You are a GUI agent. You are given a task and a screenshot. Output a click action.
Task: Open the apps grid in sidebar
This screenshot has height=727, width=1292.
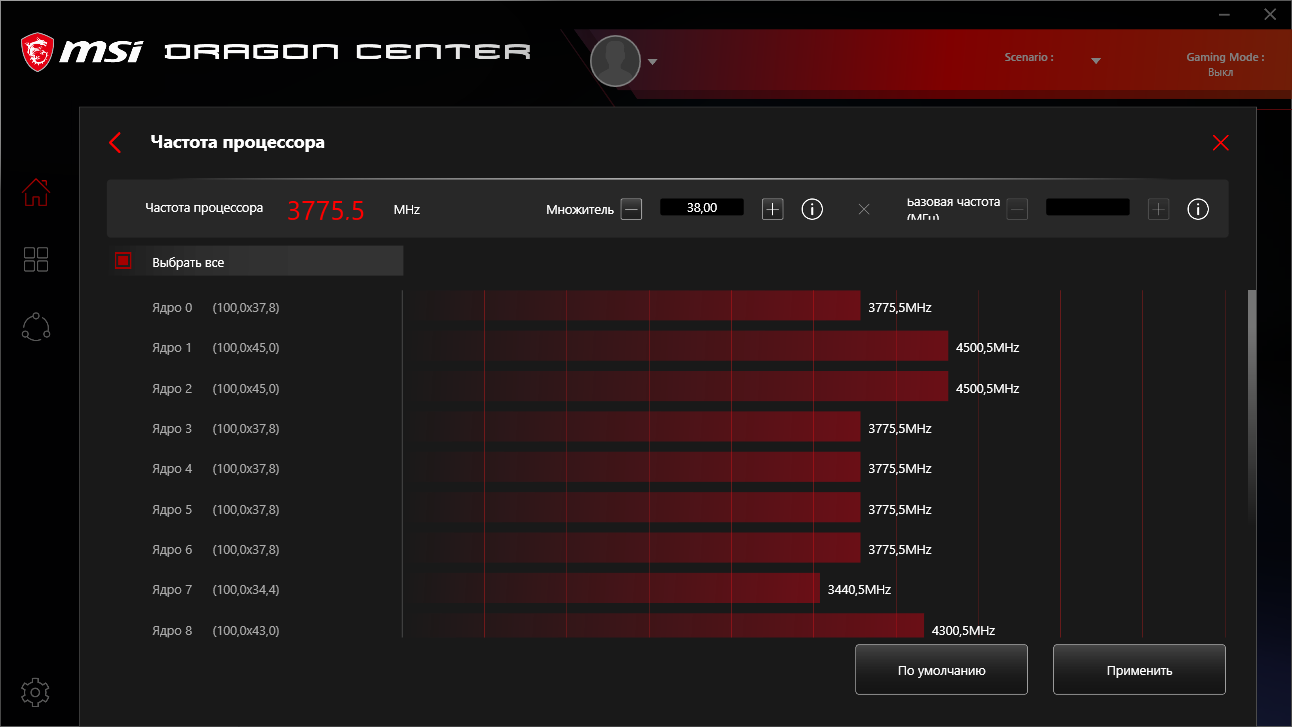click(36, 260)
